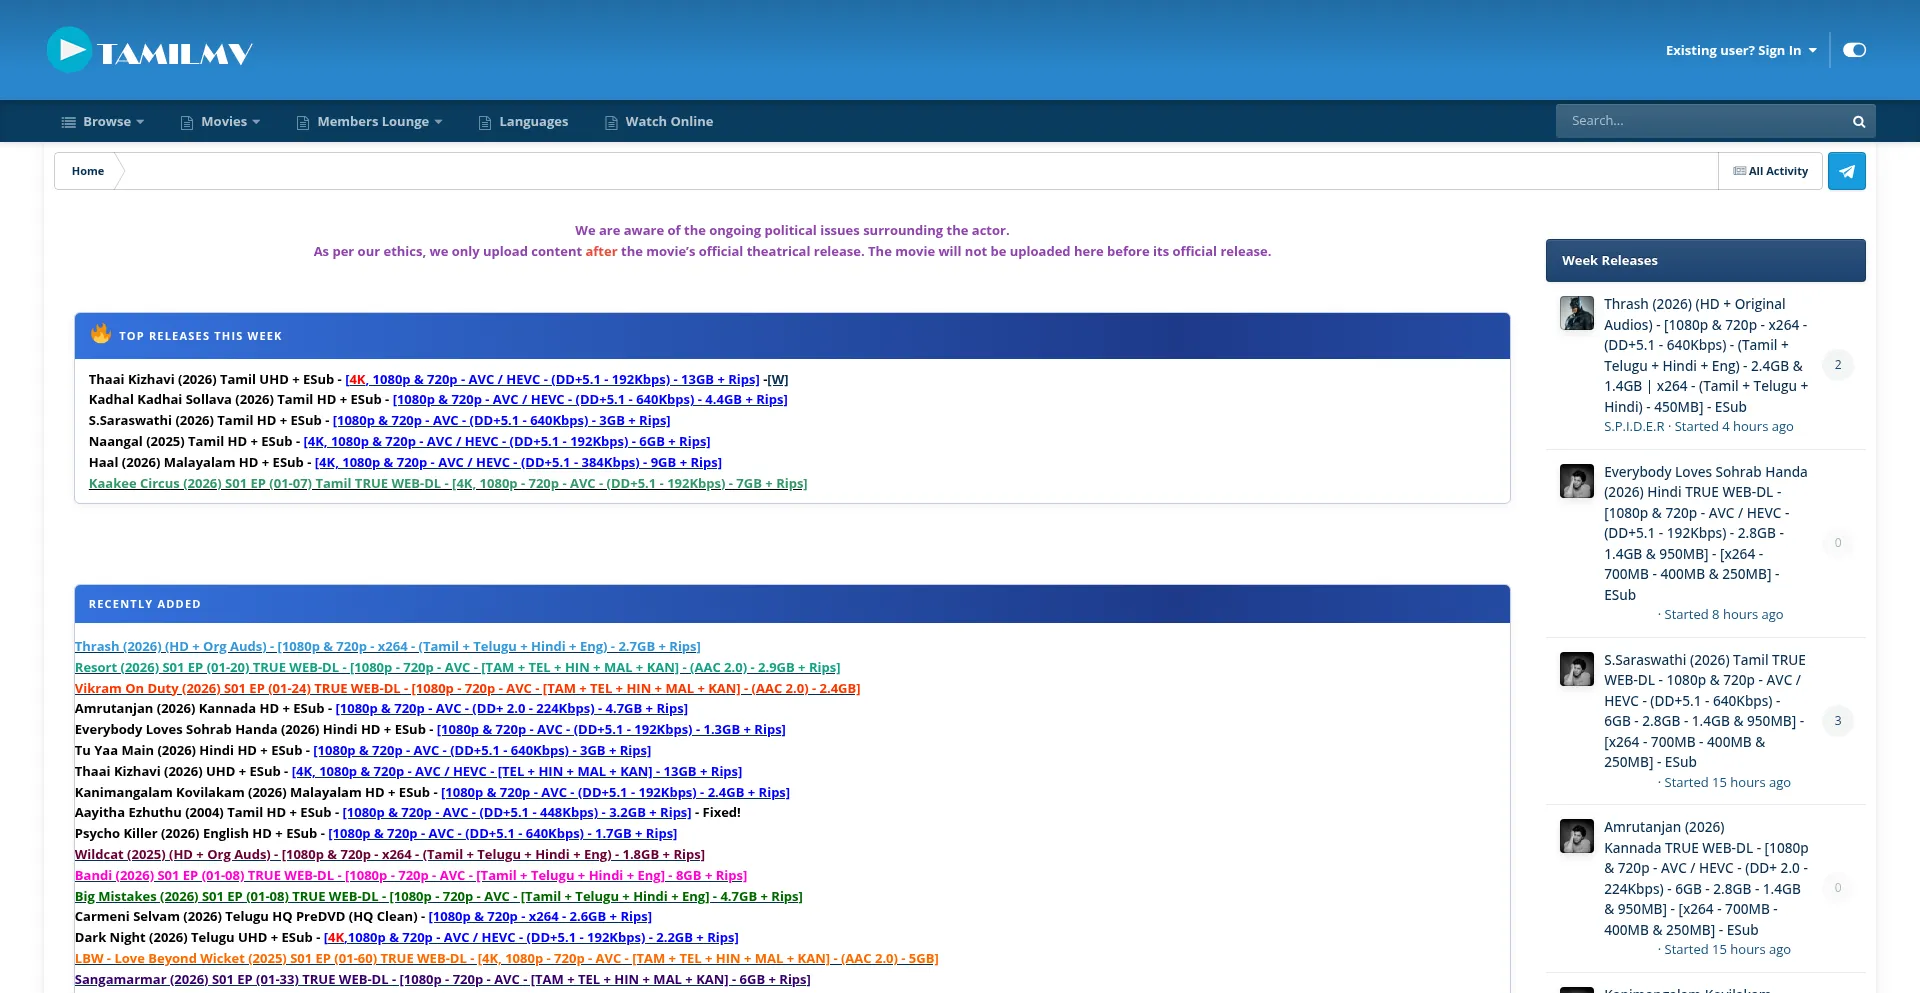Open Aayitha Ezhuthu (2004) 3.2GB link
1920x993 pixels.
516,813
